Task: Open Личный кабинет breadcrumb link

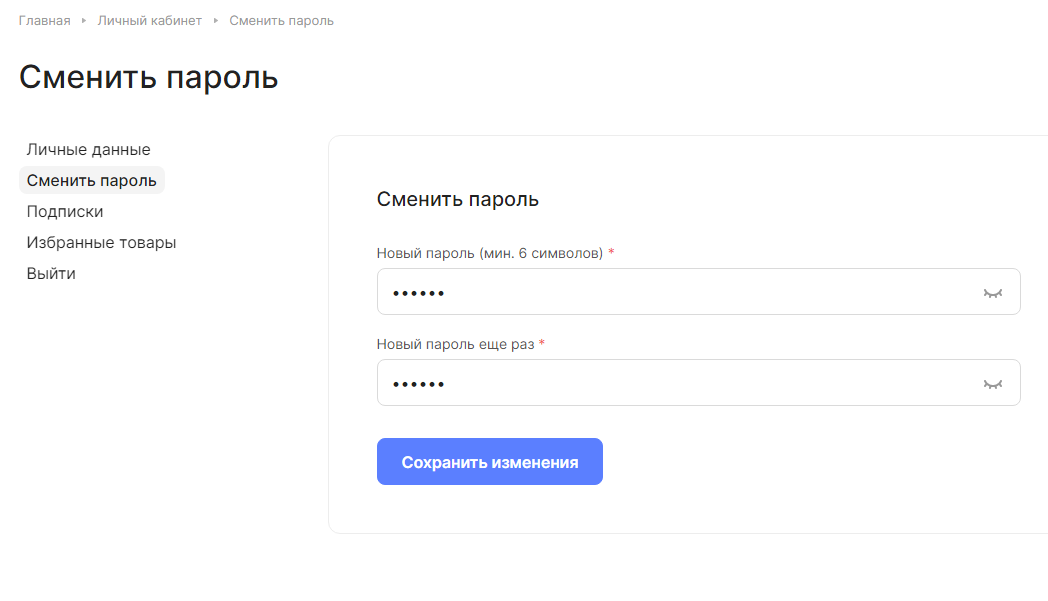Action: (x=150, y=21)
